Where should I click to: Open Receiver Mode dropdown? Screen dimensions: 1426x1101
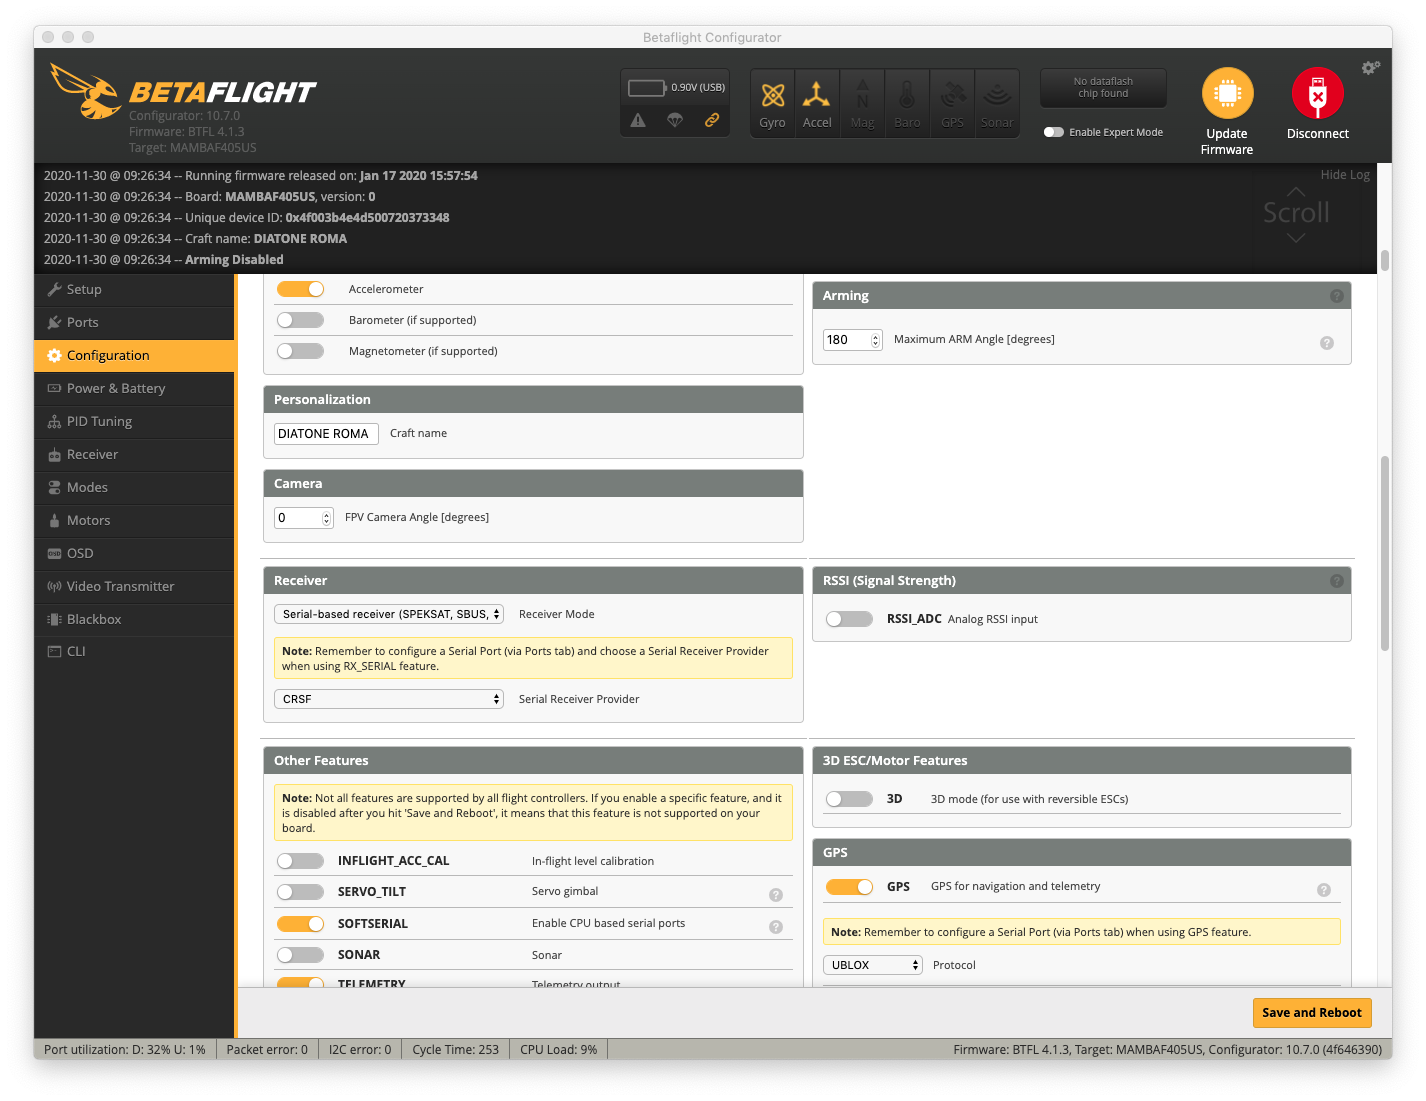tap(389, 614)
